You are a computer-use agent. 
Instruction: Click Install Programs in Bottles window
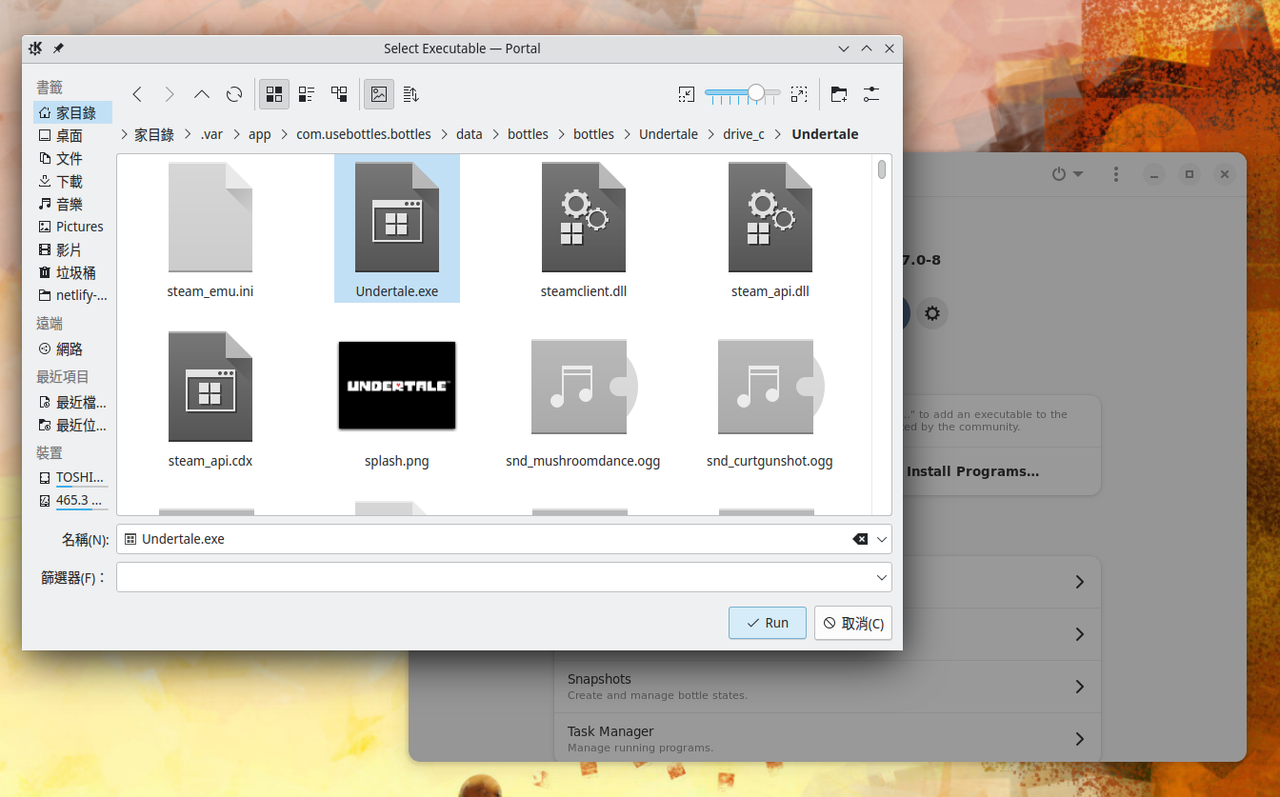(x=972, y=471)
